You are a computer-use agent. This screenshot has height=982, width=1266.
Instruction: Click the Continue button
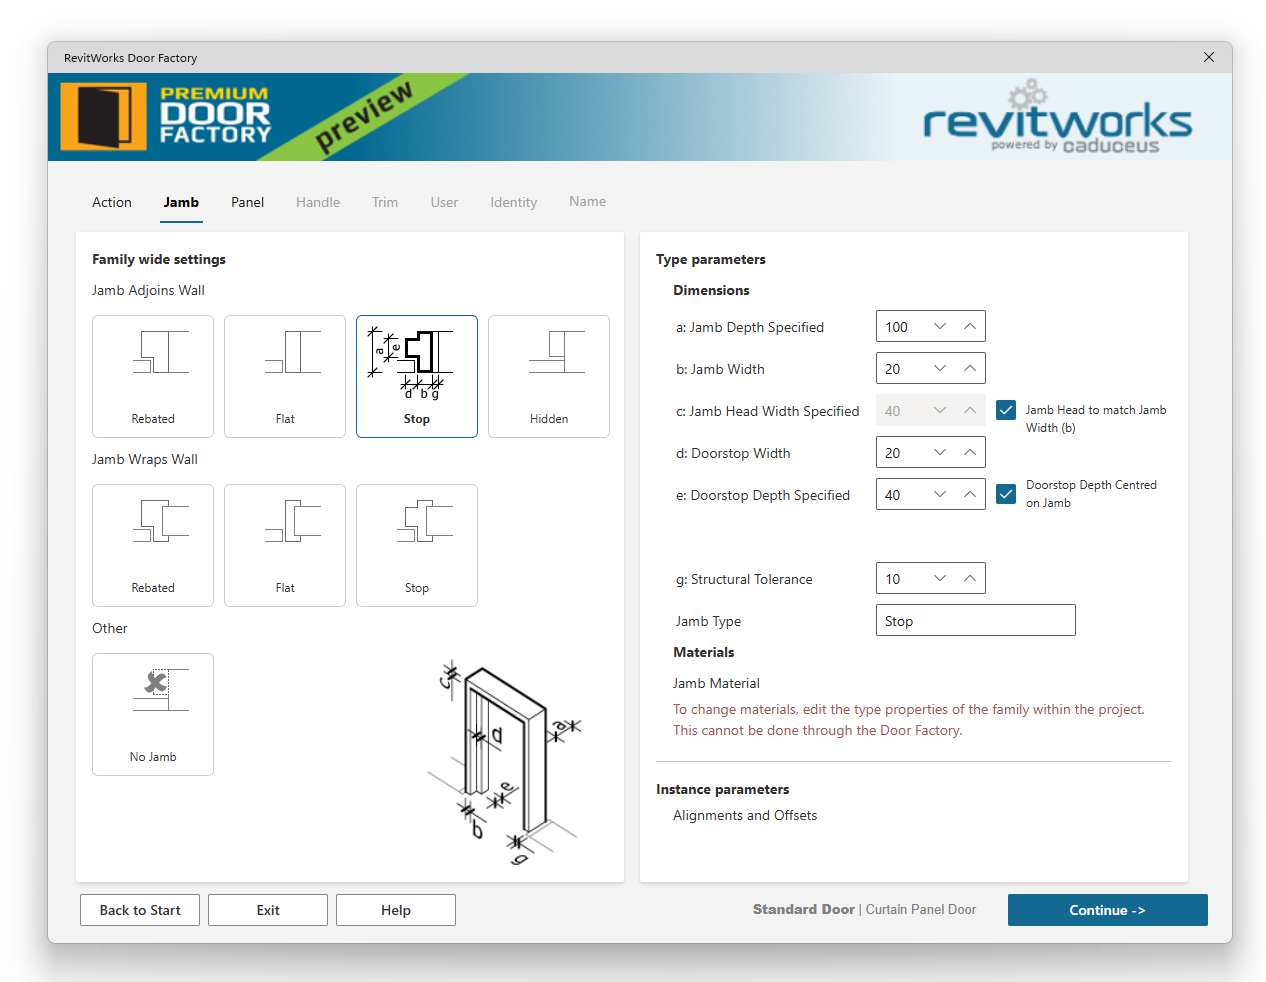click(x=1107, y=910)
